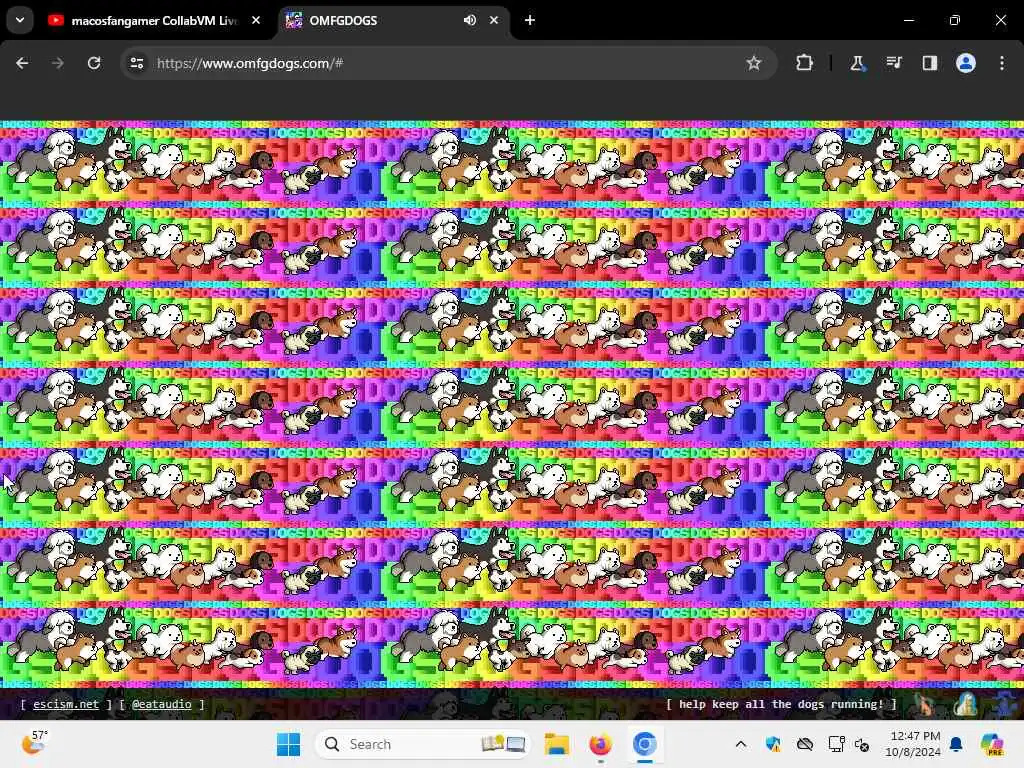
Task: Click the muted volume tray icon
Action: (862, 744)
